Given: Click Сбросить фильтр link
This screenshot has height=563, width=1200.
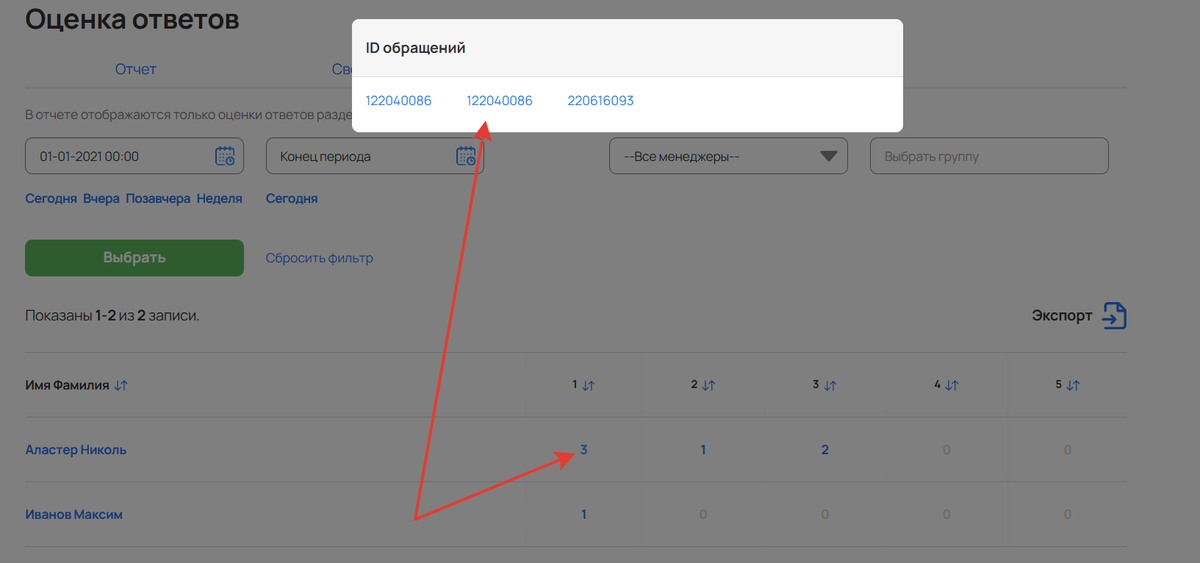Looking at the screenshot, I should click(x=319, y=258).
